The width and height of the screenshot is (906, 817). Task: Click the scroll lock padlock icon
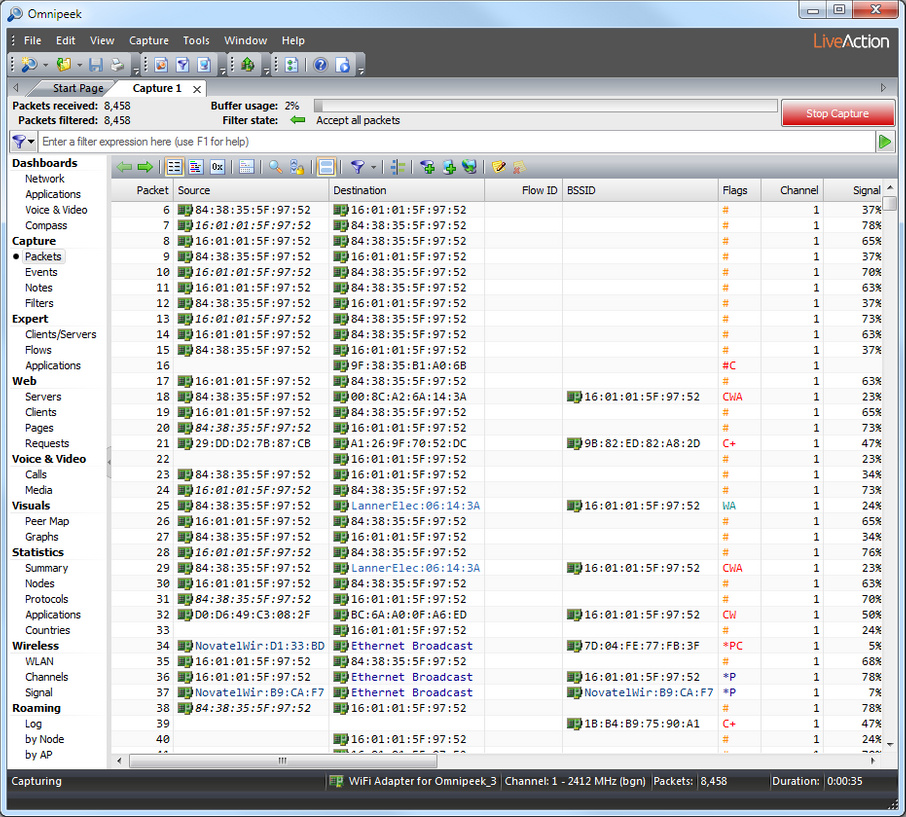tap(297, 168)
